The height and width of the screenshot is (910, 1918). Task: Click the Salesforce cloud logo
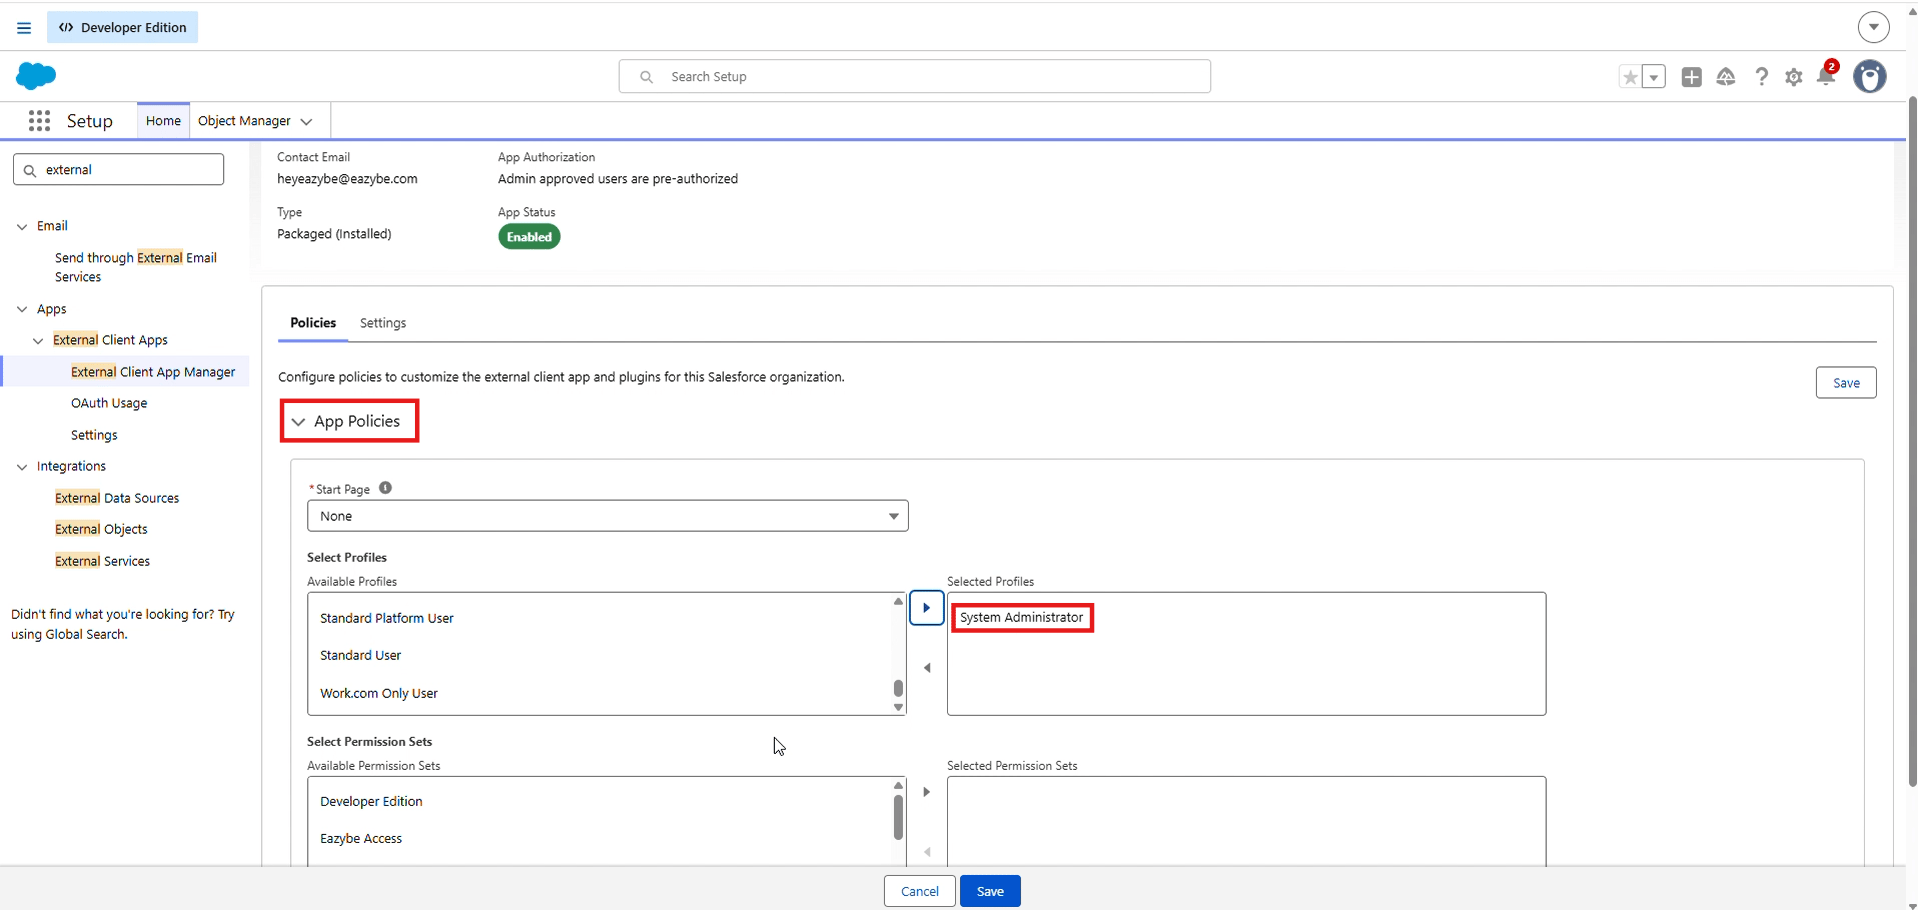(36, 76)
